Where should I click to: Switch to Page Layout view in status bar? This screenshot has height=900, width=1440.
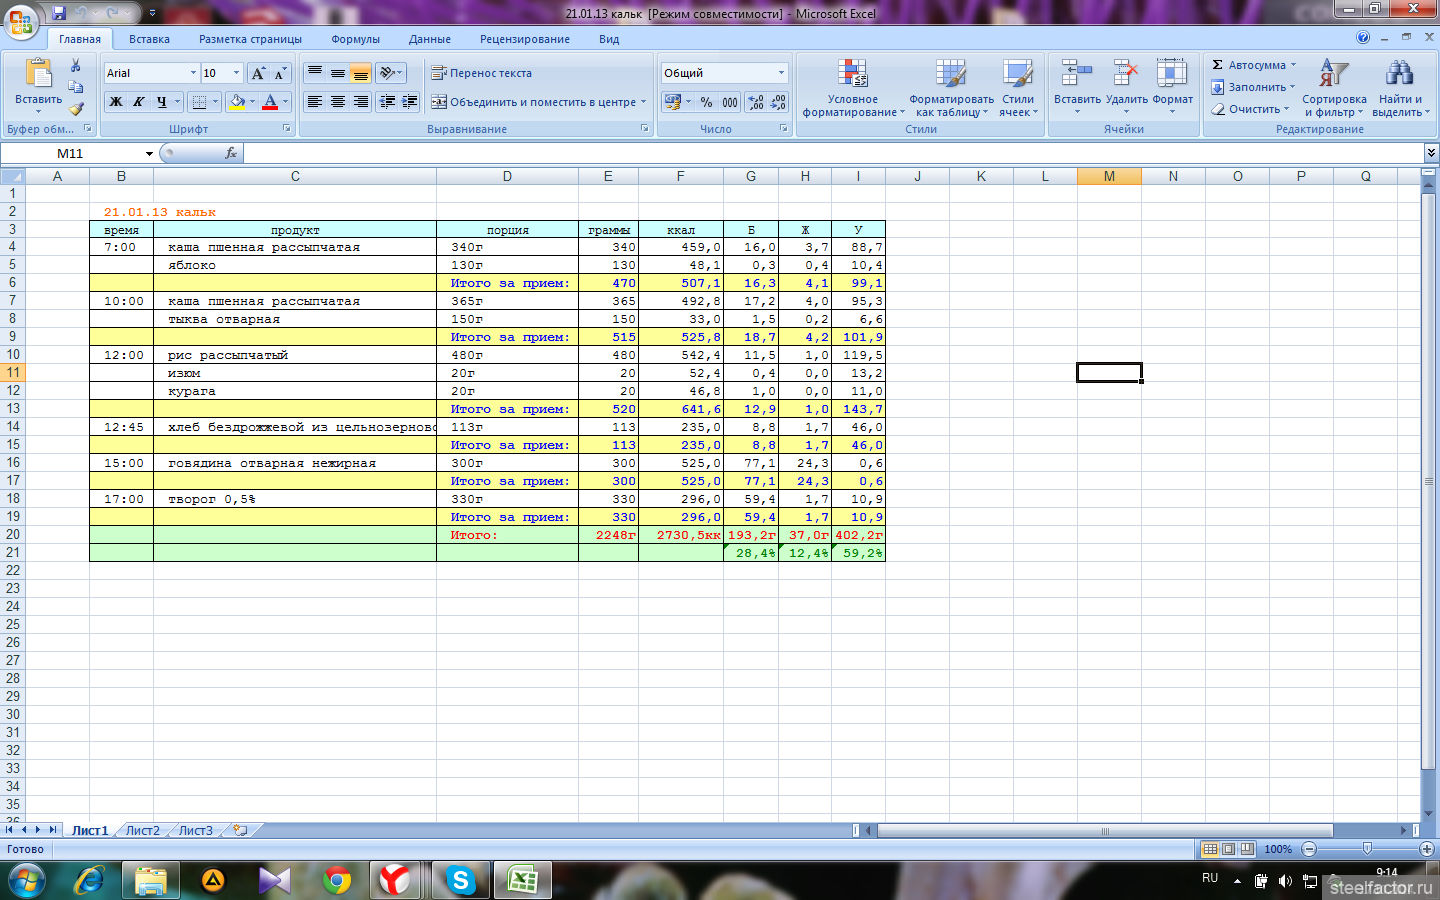click(1229, 849)
